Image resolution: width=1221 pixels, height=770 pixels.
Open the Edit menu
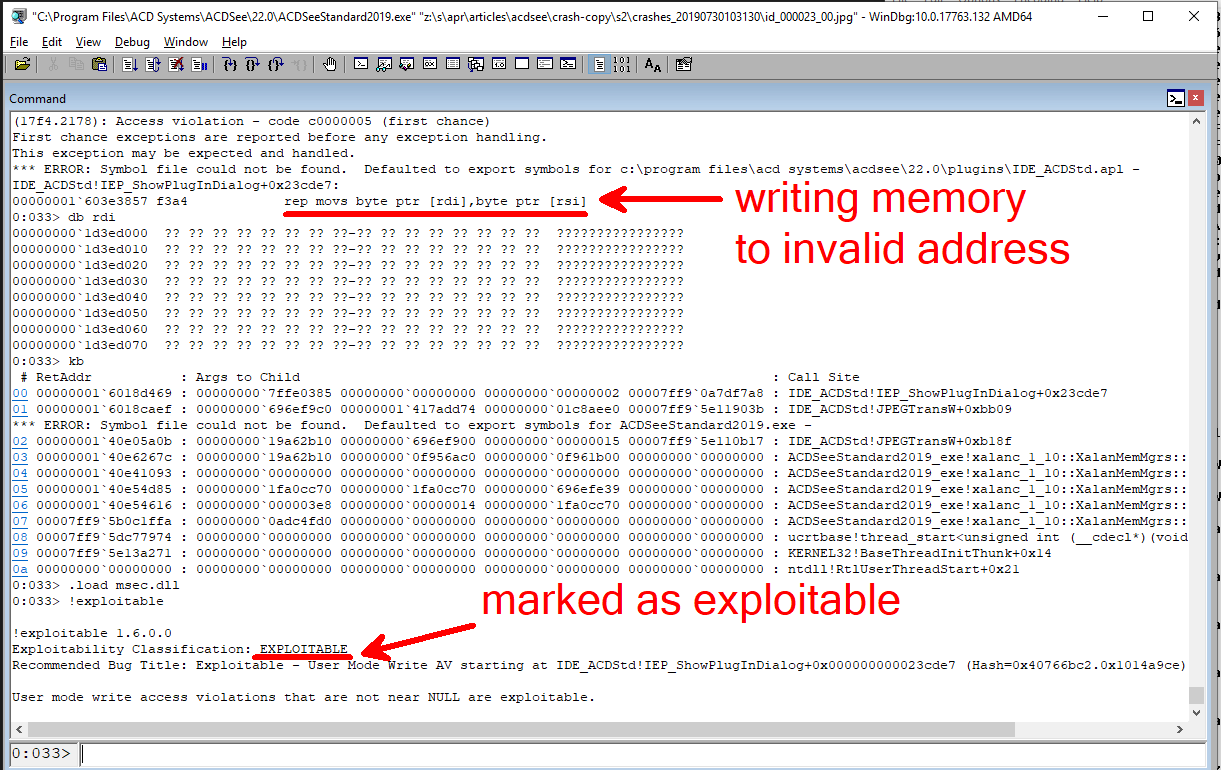tap(52, 42)
